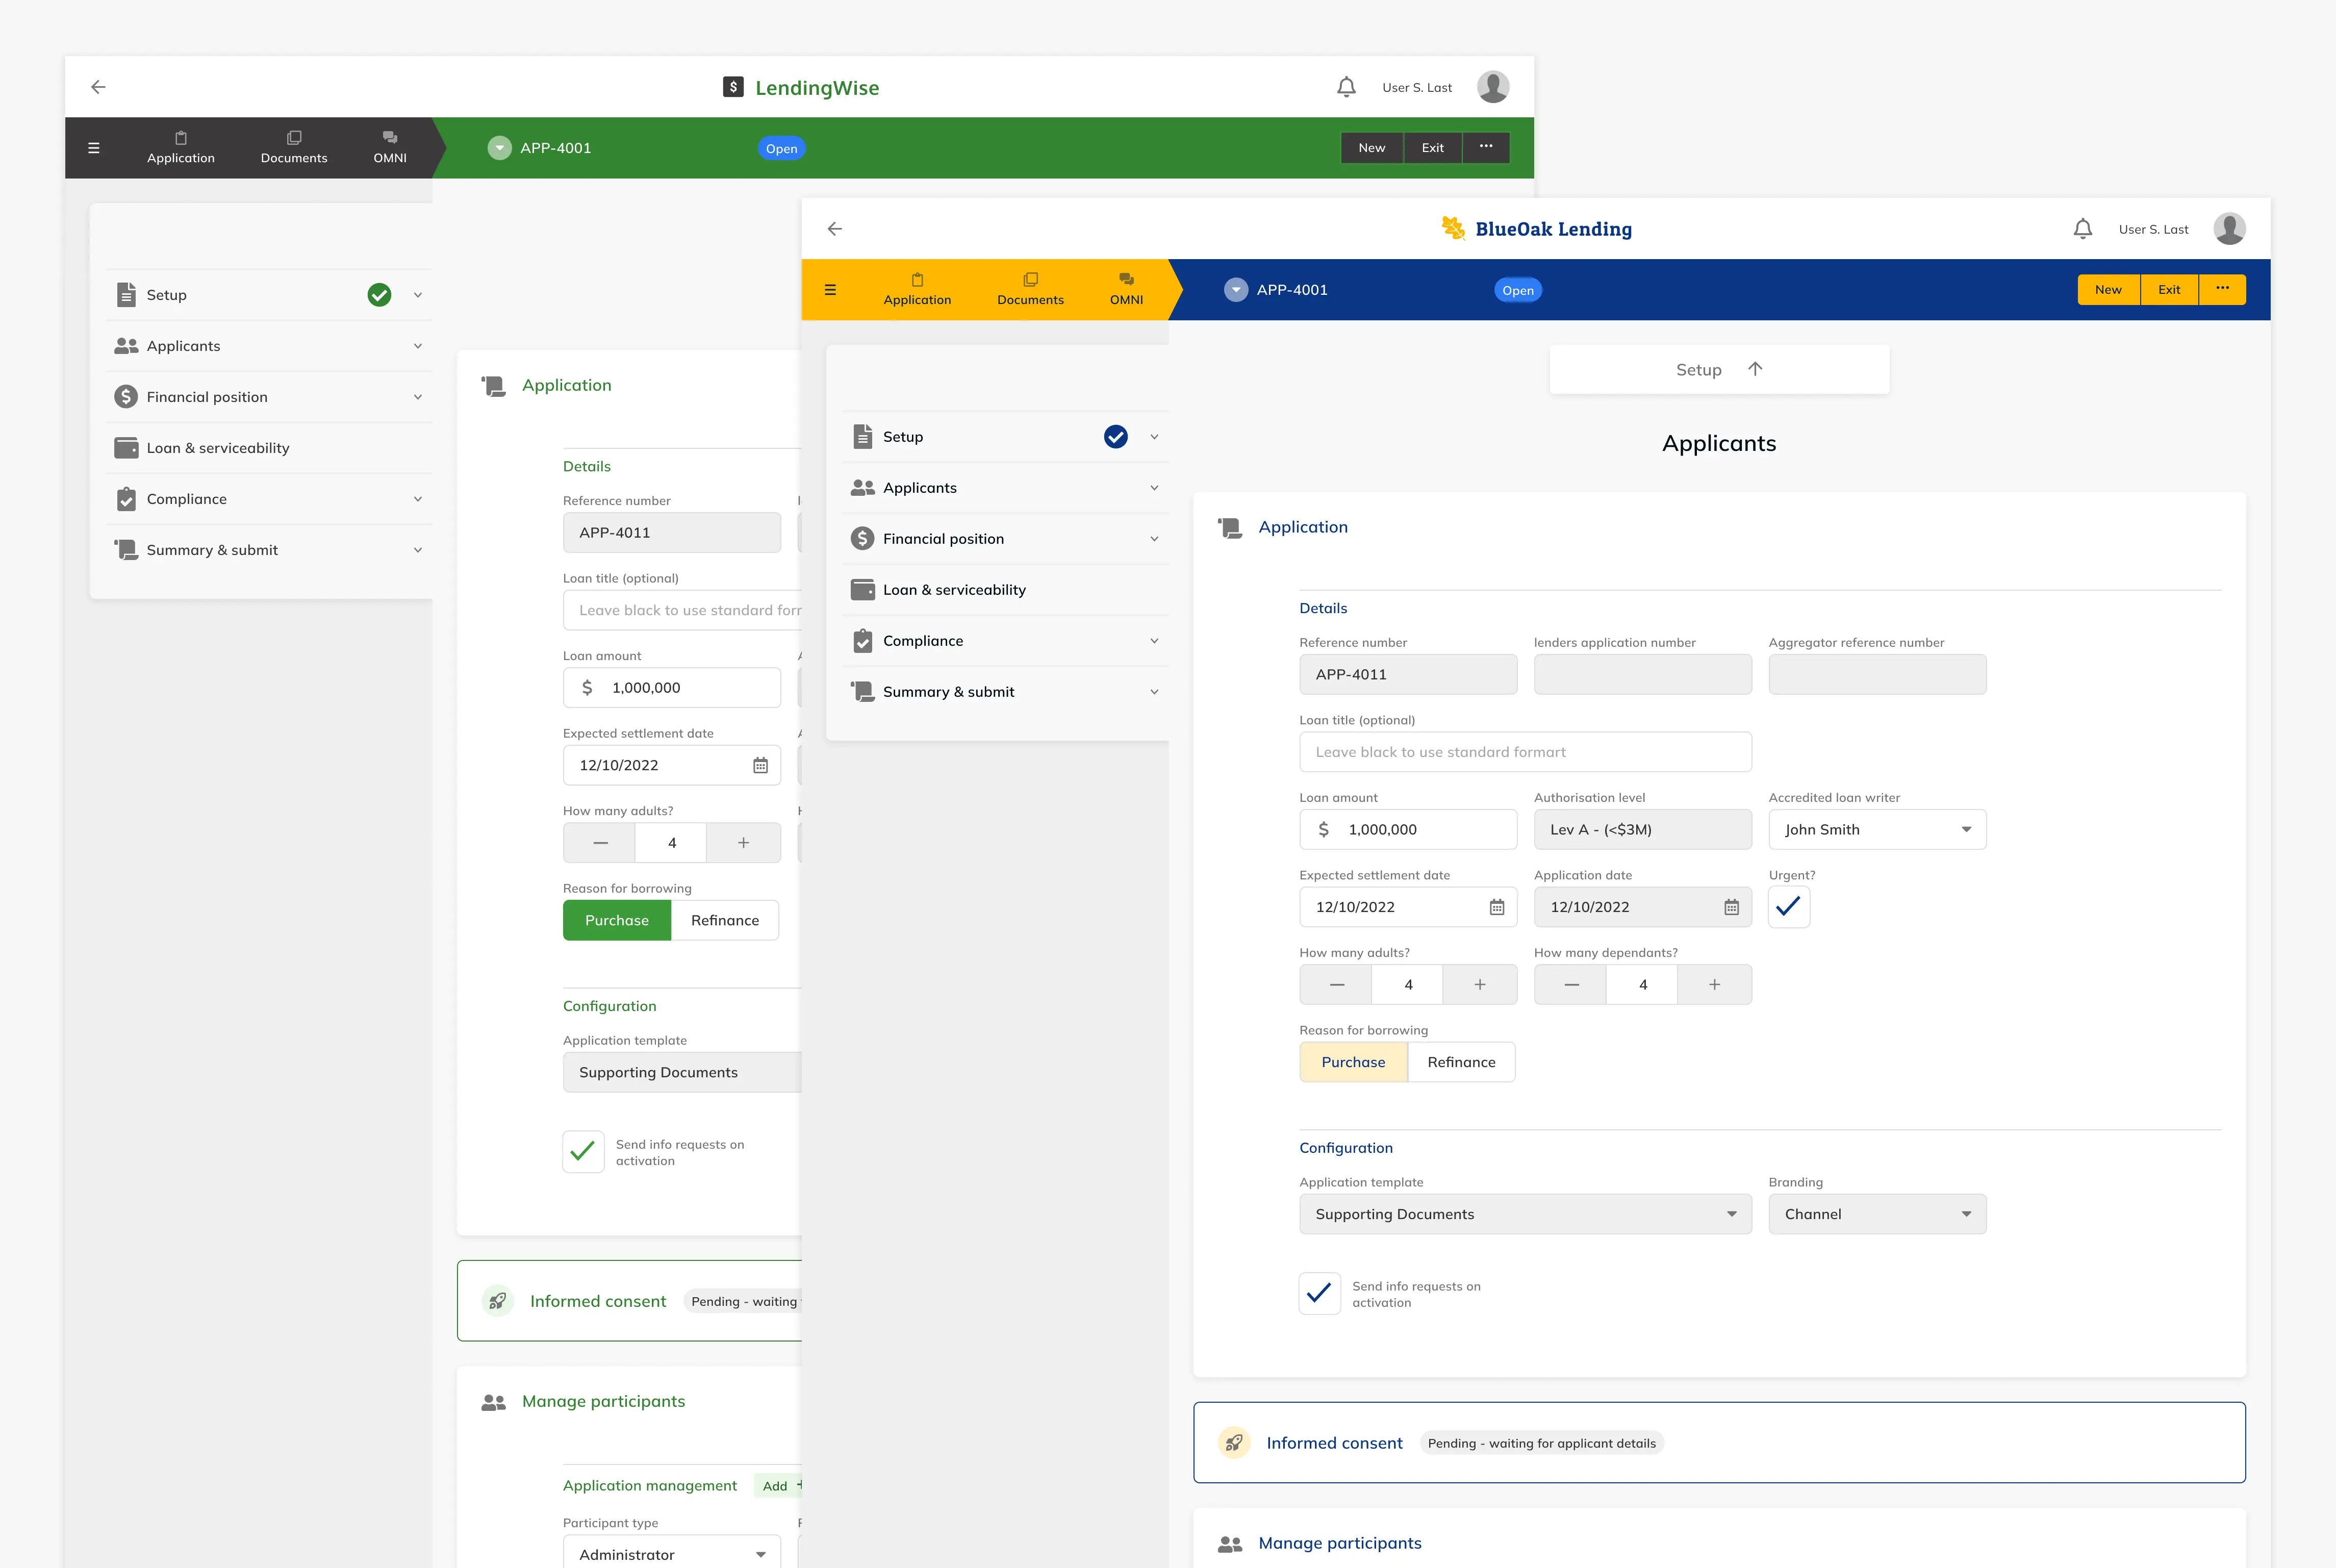
Task: Click up arrow next to Setup in BlueOak
Action: point(1755,369)
